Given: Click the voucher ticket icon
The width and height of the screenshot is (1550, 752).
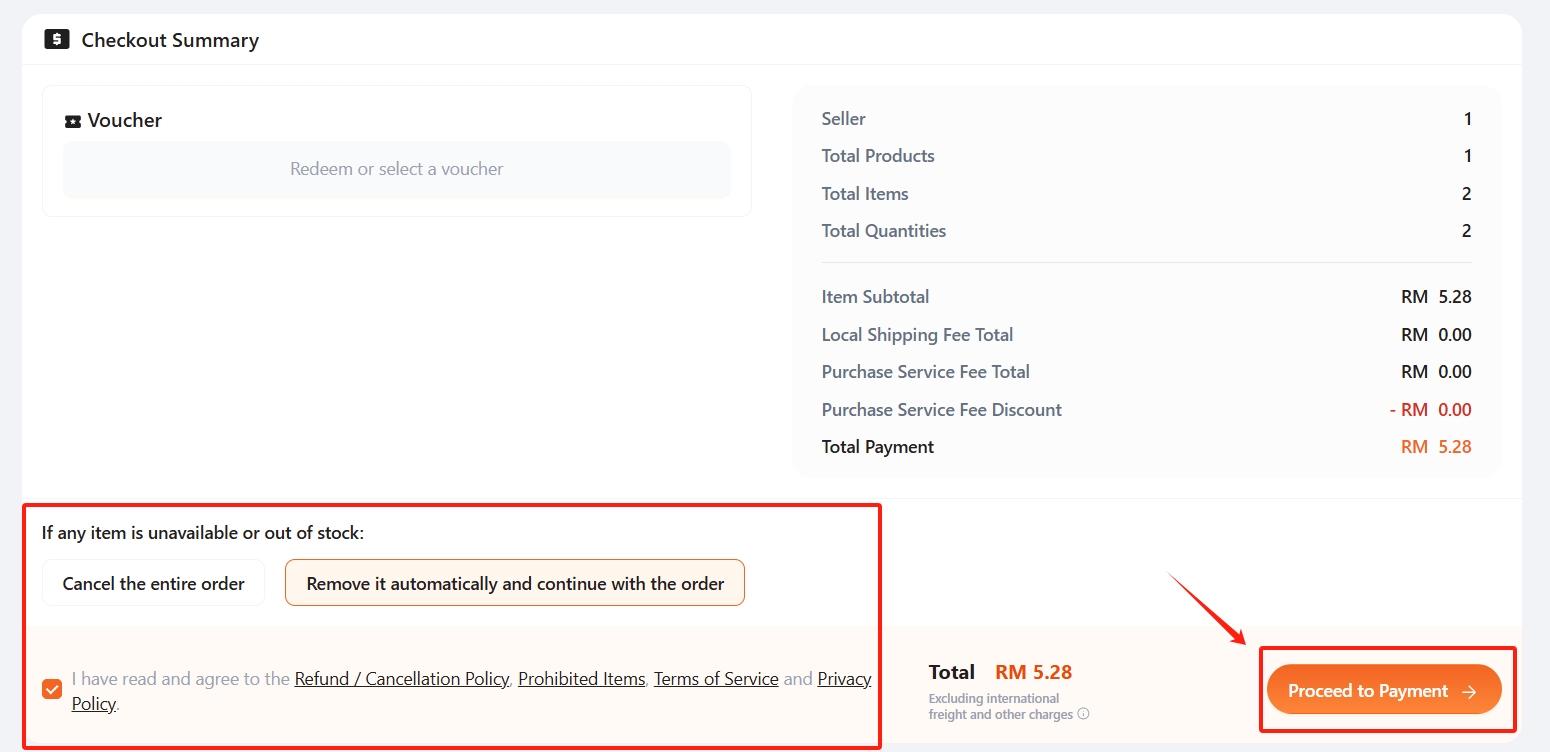Looking at the screenshot, I should click(72, 121).
